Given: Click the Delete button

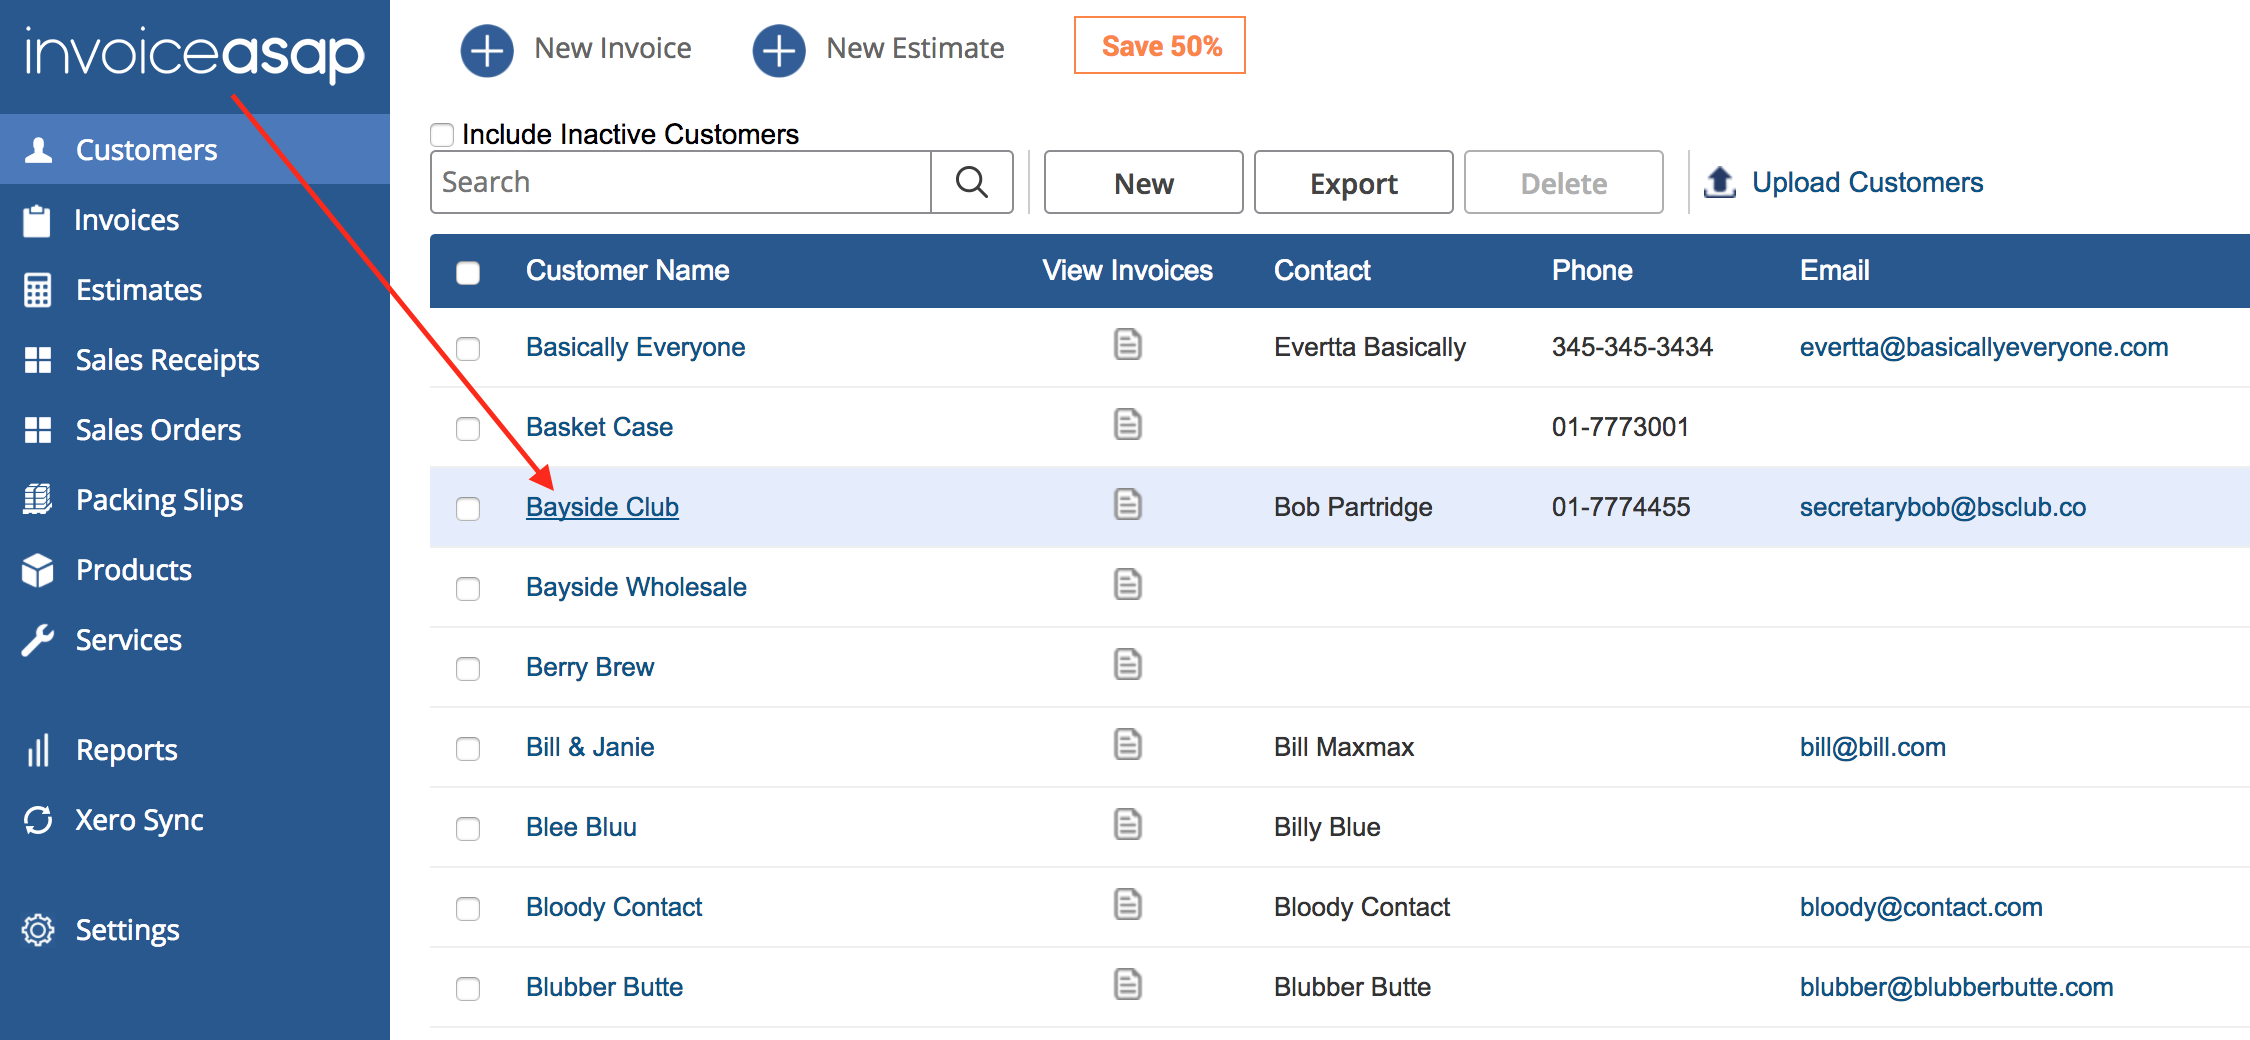Looking at the screenshot, I should point(1564,182).
